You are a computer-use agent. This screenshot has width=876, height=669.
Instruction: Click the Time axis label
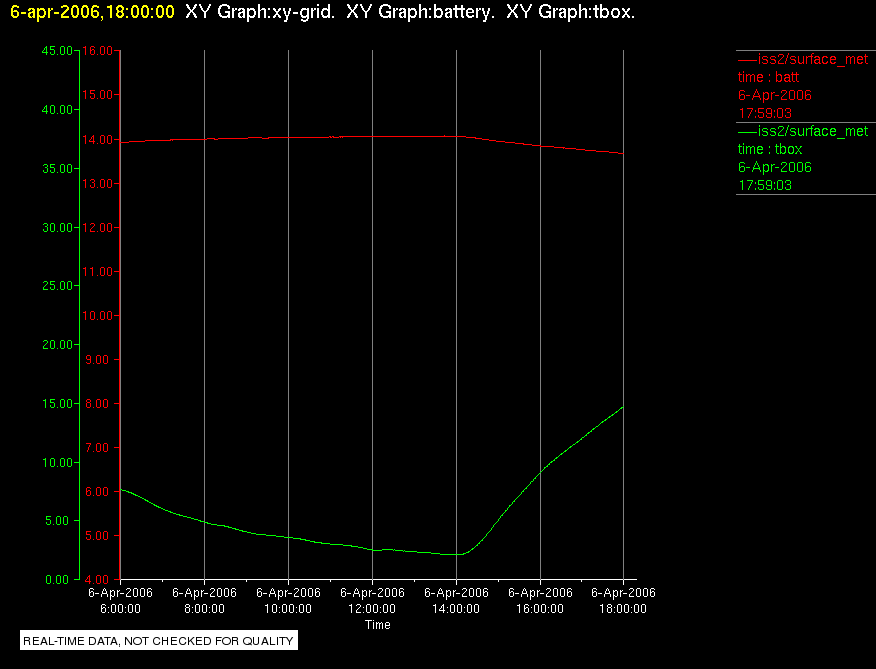tap(378, 625)
